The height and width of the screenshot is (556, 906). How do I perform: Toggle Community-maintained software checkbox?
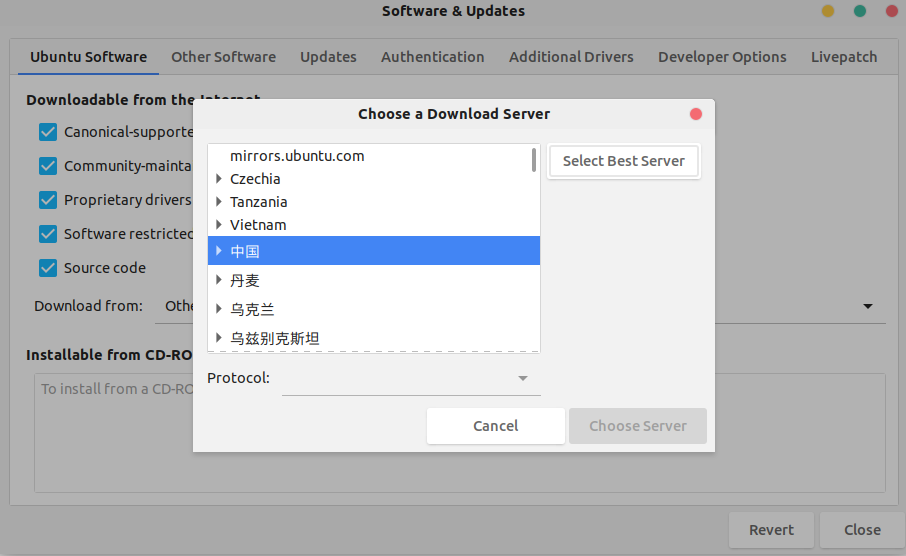pos(48,166)
